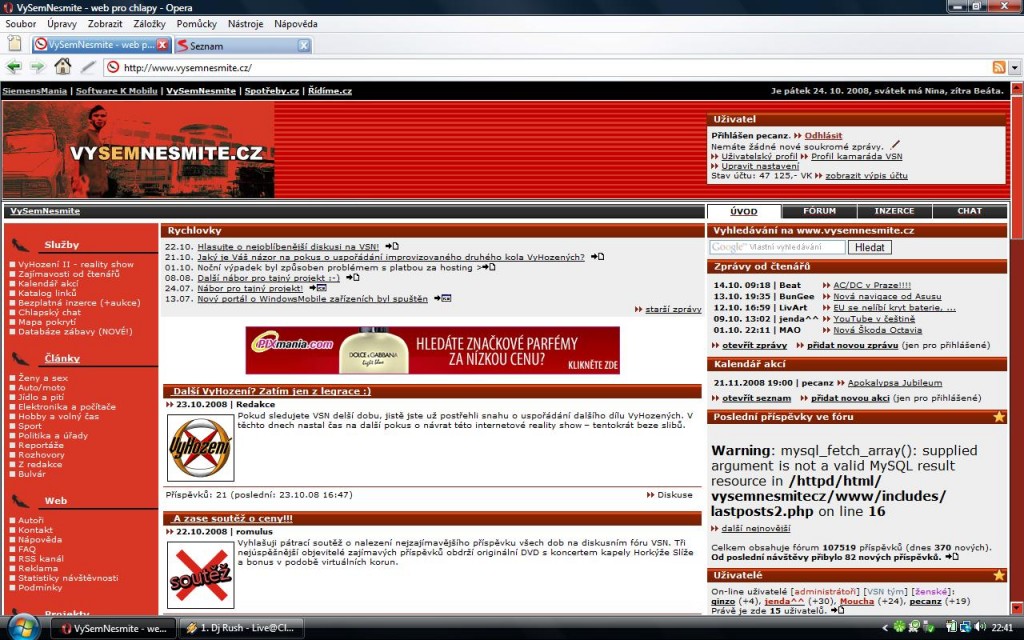The height and width of the screenshot is (640, 1024).
Task: Click the RSS feed icon in address bar
Action: click(999, 67)
